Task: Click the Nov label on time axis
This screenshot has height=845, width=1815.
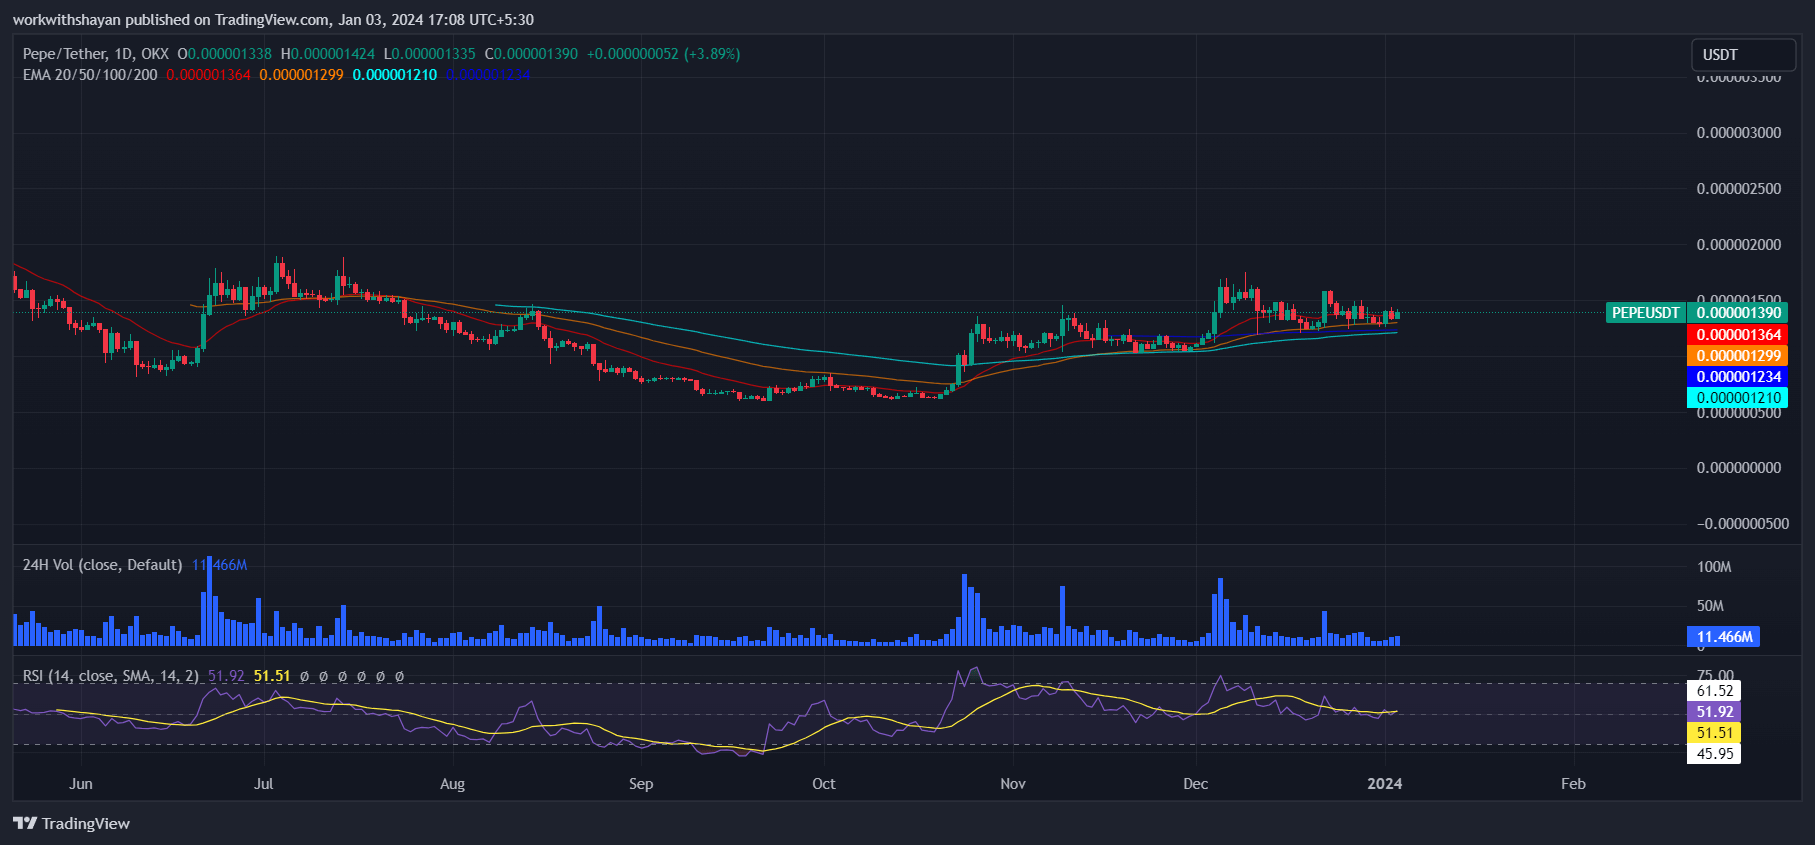Action: pyautogui.click(x=1013, y=783)
